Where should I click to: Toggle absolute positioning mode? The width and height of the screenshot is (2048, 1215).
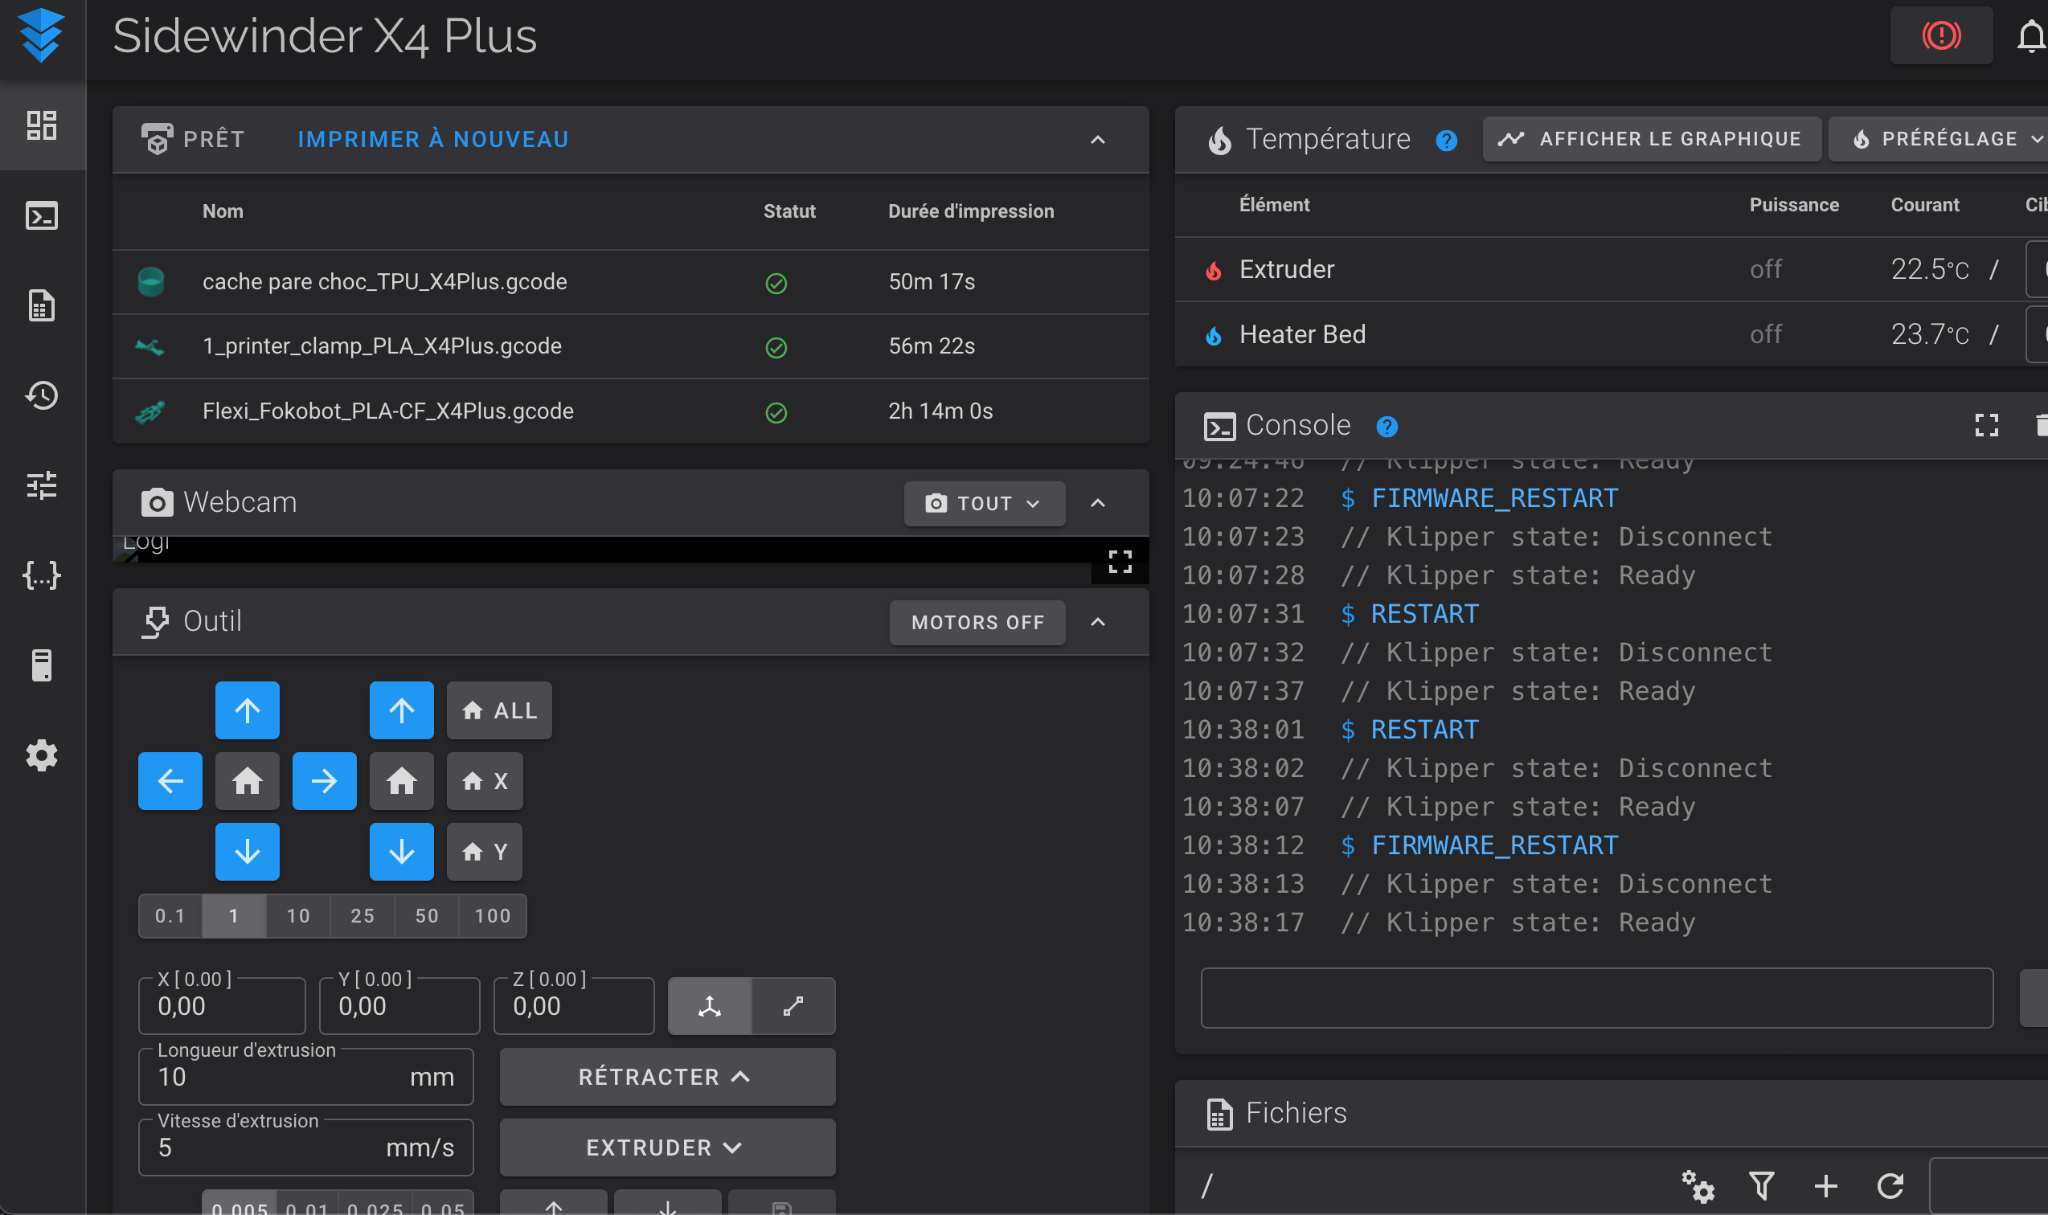coord(709,1006)
